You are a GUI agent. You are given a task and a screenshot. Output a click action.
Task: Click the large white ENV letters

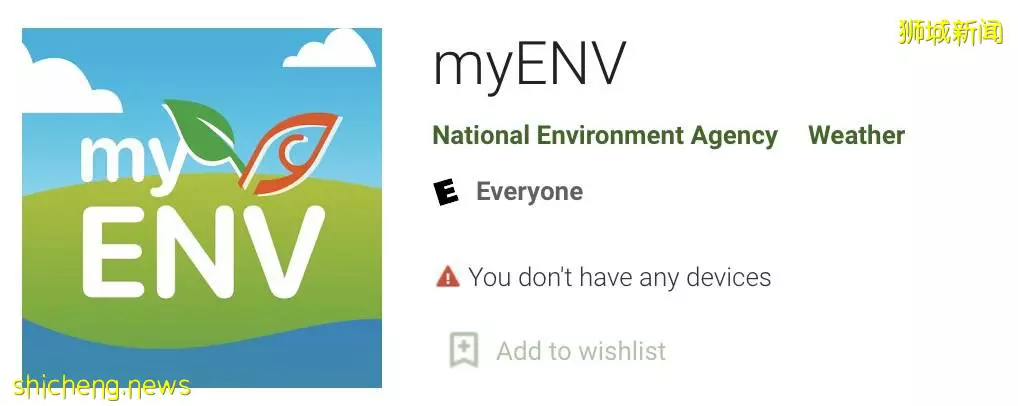click(x=203, y=253)
